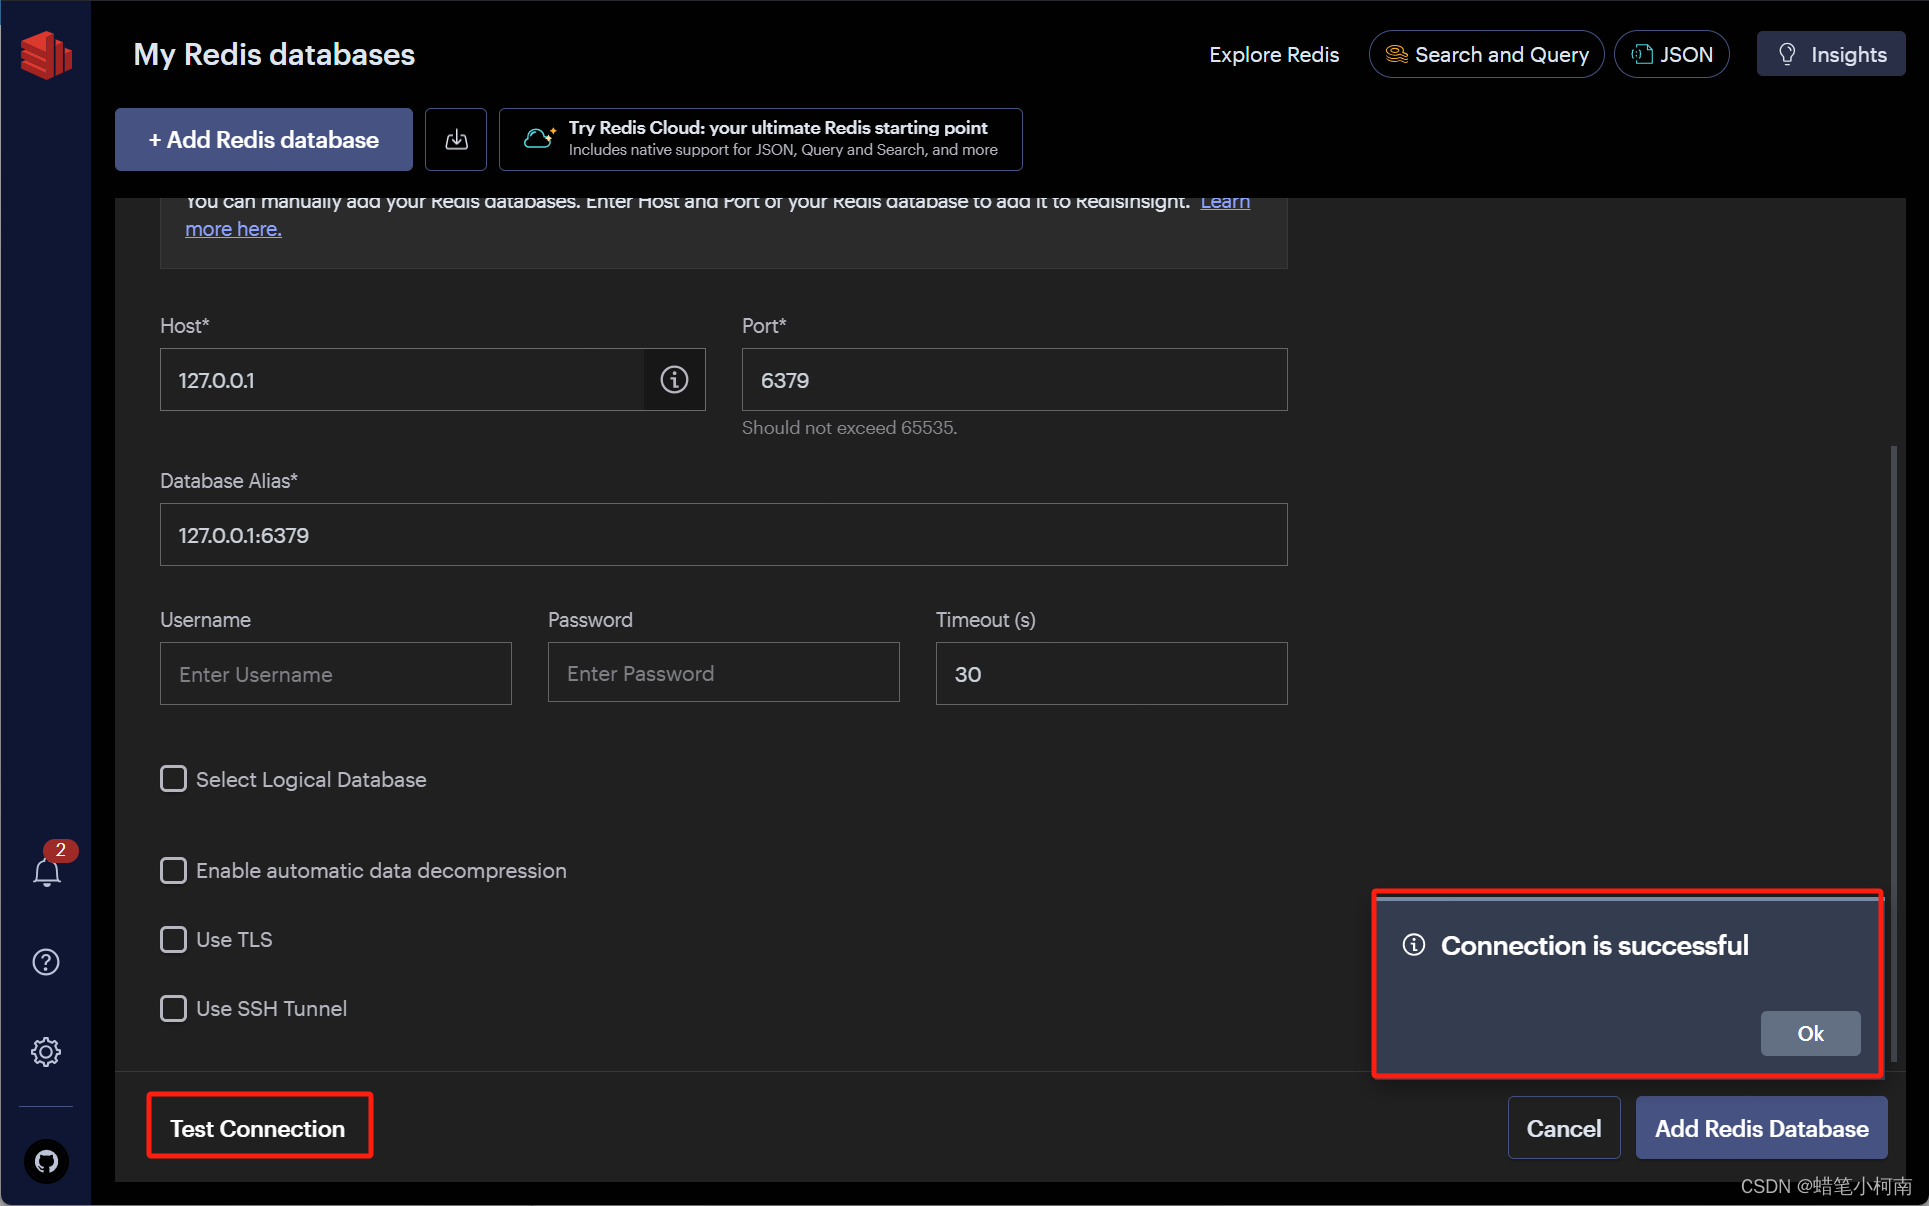Click Add Redis database top button
Image resolution: width=1929 pixels, height=1206 pixels.
(264, 139)
